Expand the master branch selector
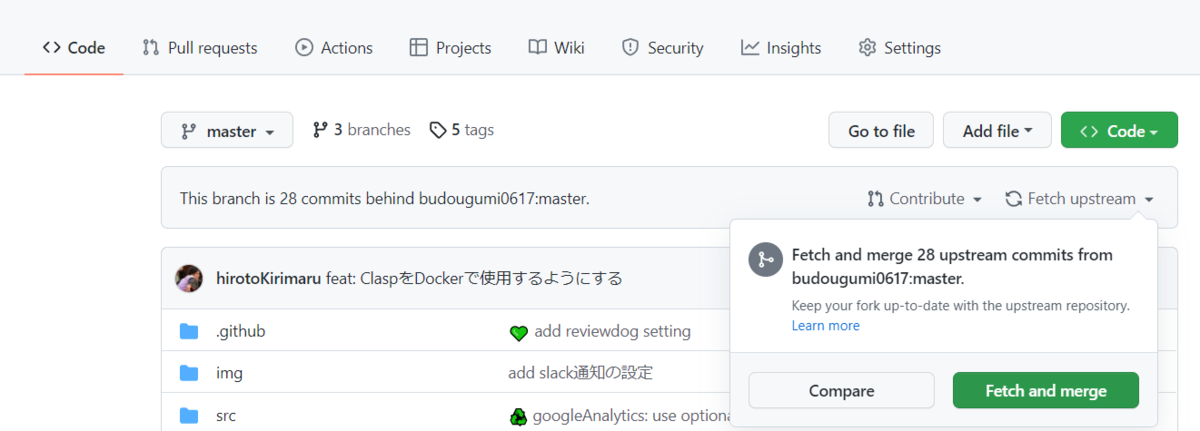This screenshot has width=1200, height=431. tap(227, 131)
